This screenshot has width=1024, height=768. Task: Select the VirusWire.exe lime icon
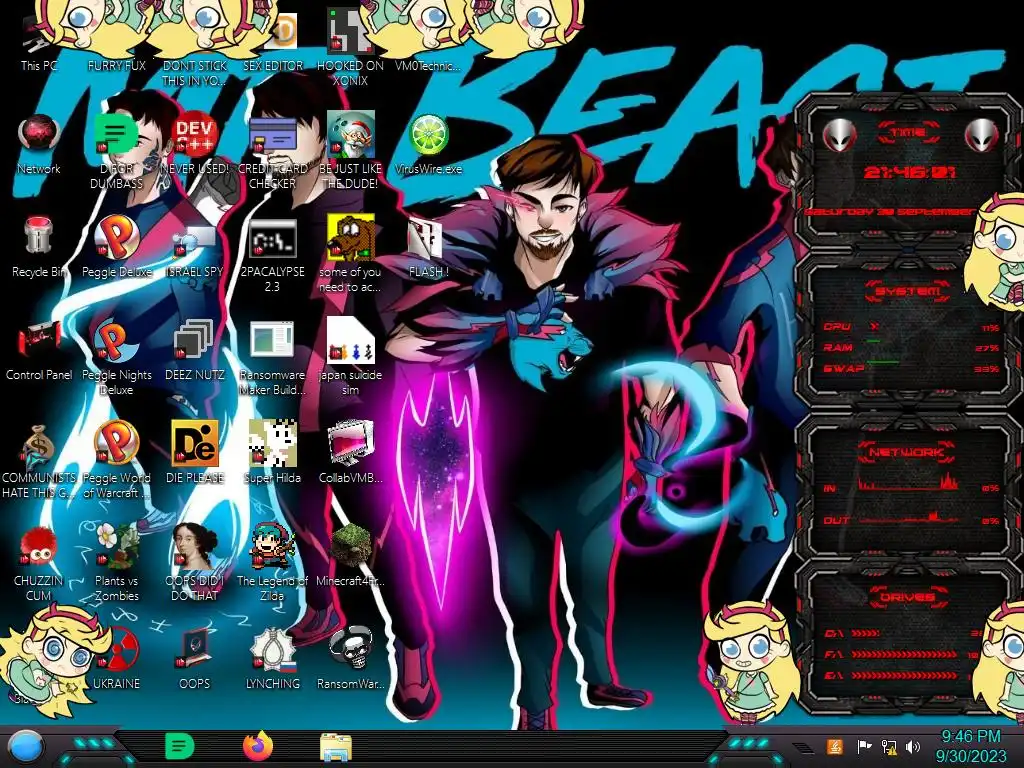[428, 144]
